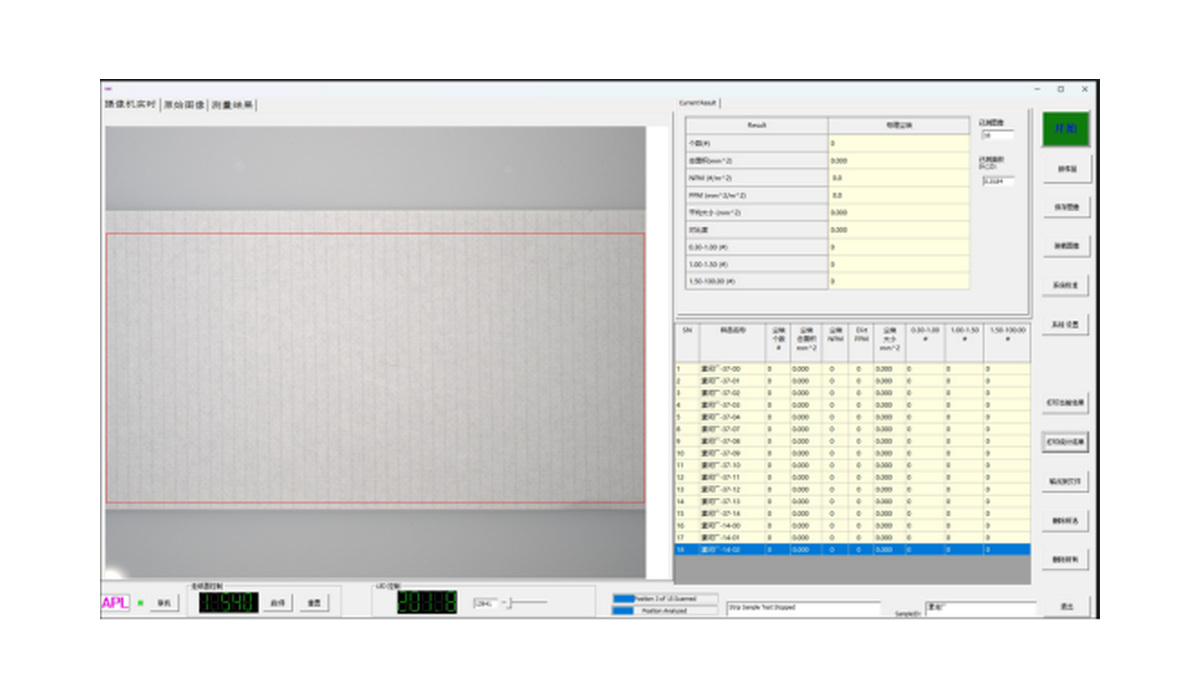
Task: Click the 重置 button beside the encoder display
Action: (314, 603)
